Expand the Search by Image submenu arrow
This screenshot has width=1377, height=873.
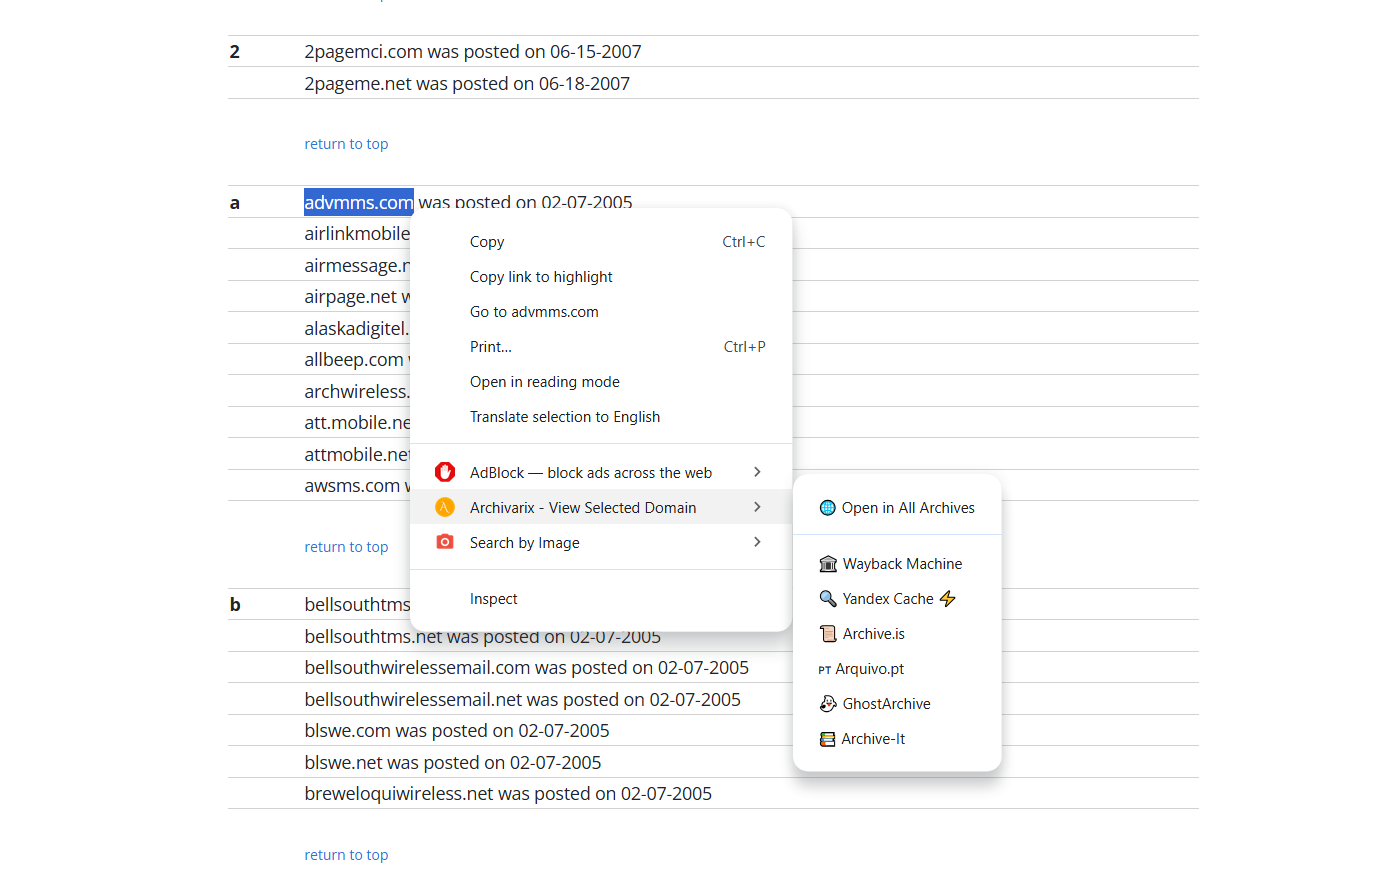tap(757, 542)
